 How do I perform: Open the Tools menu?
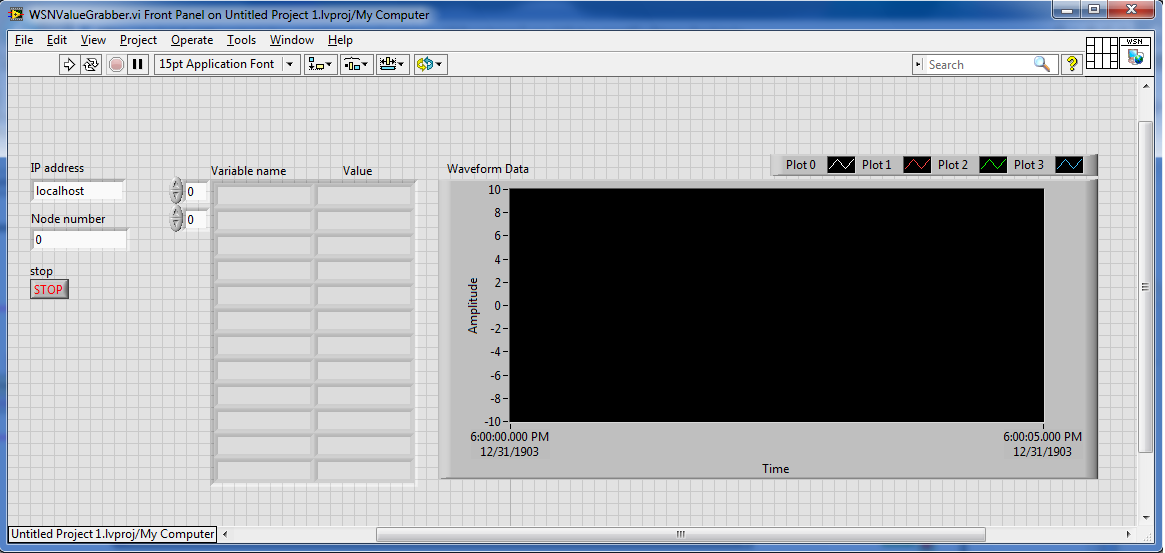click(x=241, y=40)
